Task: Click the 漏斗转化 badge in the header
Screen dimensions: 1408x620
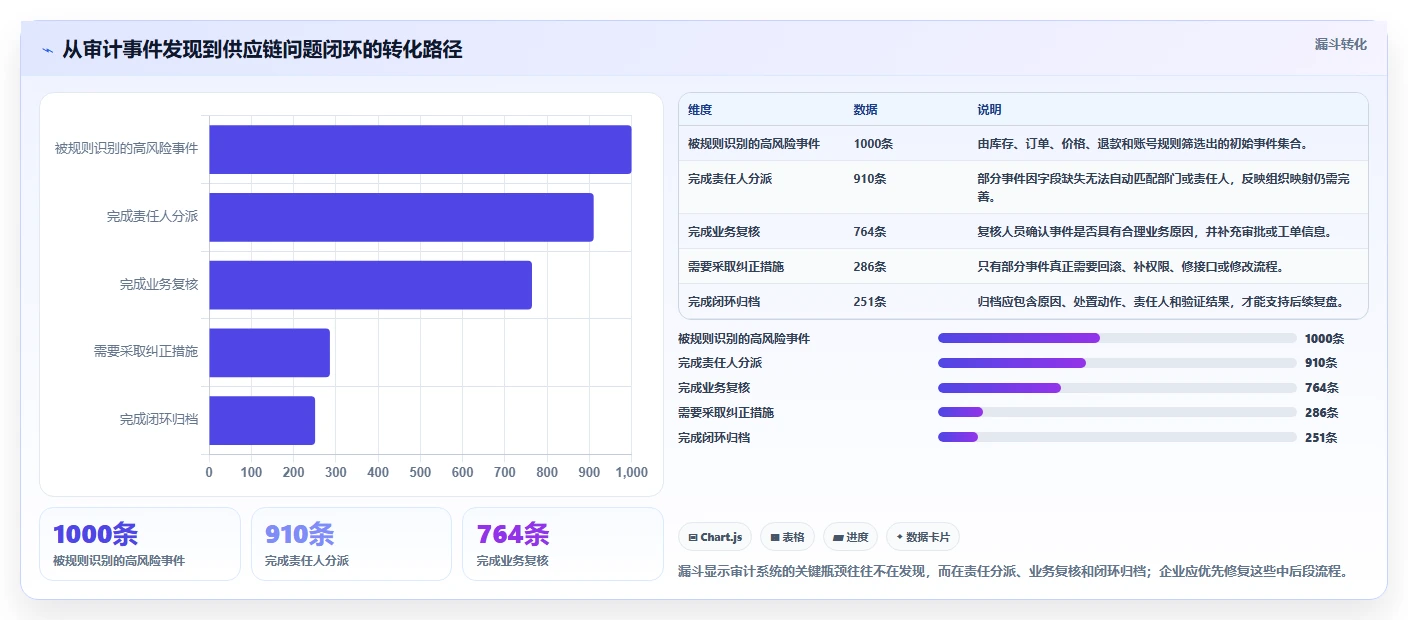Action: [x=1340, y=45]
